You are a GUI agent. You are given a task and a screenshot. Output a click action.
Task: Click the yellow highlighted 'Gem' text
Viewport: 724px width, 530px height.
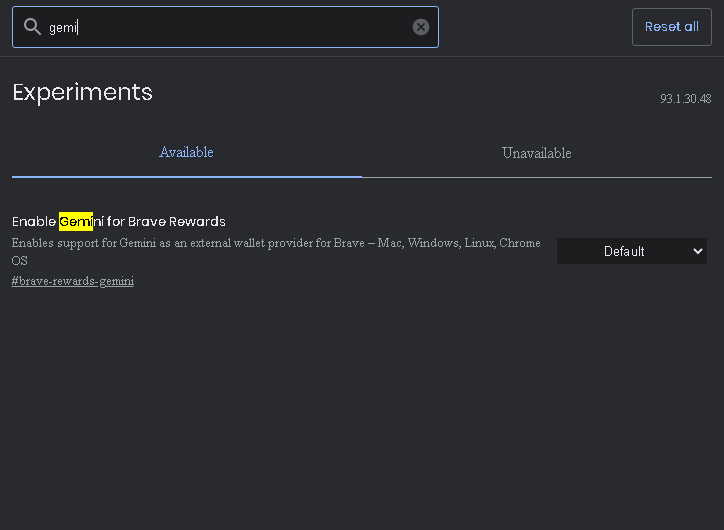tap(76, 222)
